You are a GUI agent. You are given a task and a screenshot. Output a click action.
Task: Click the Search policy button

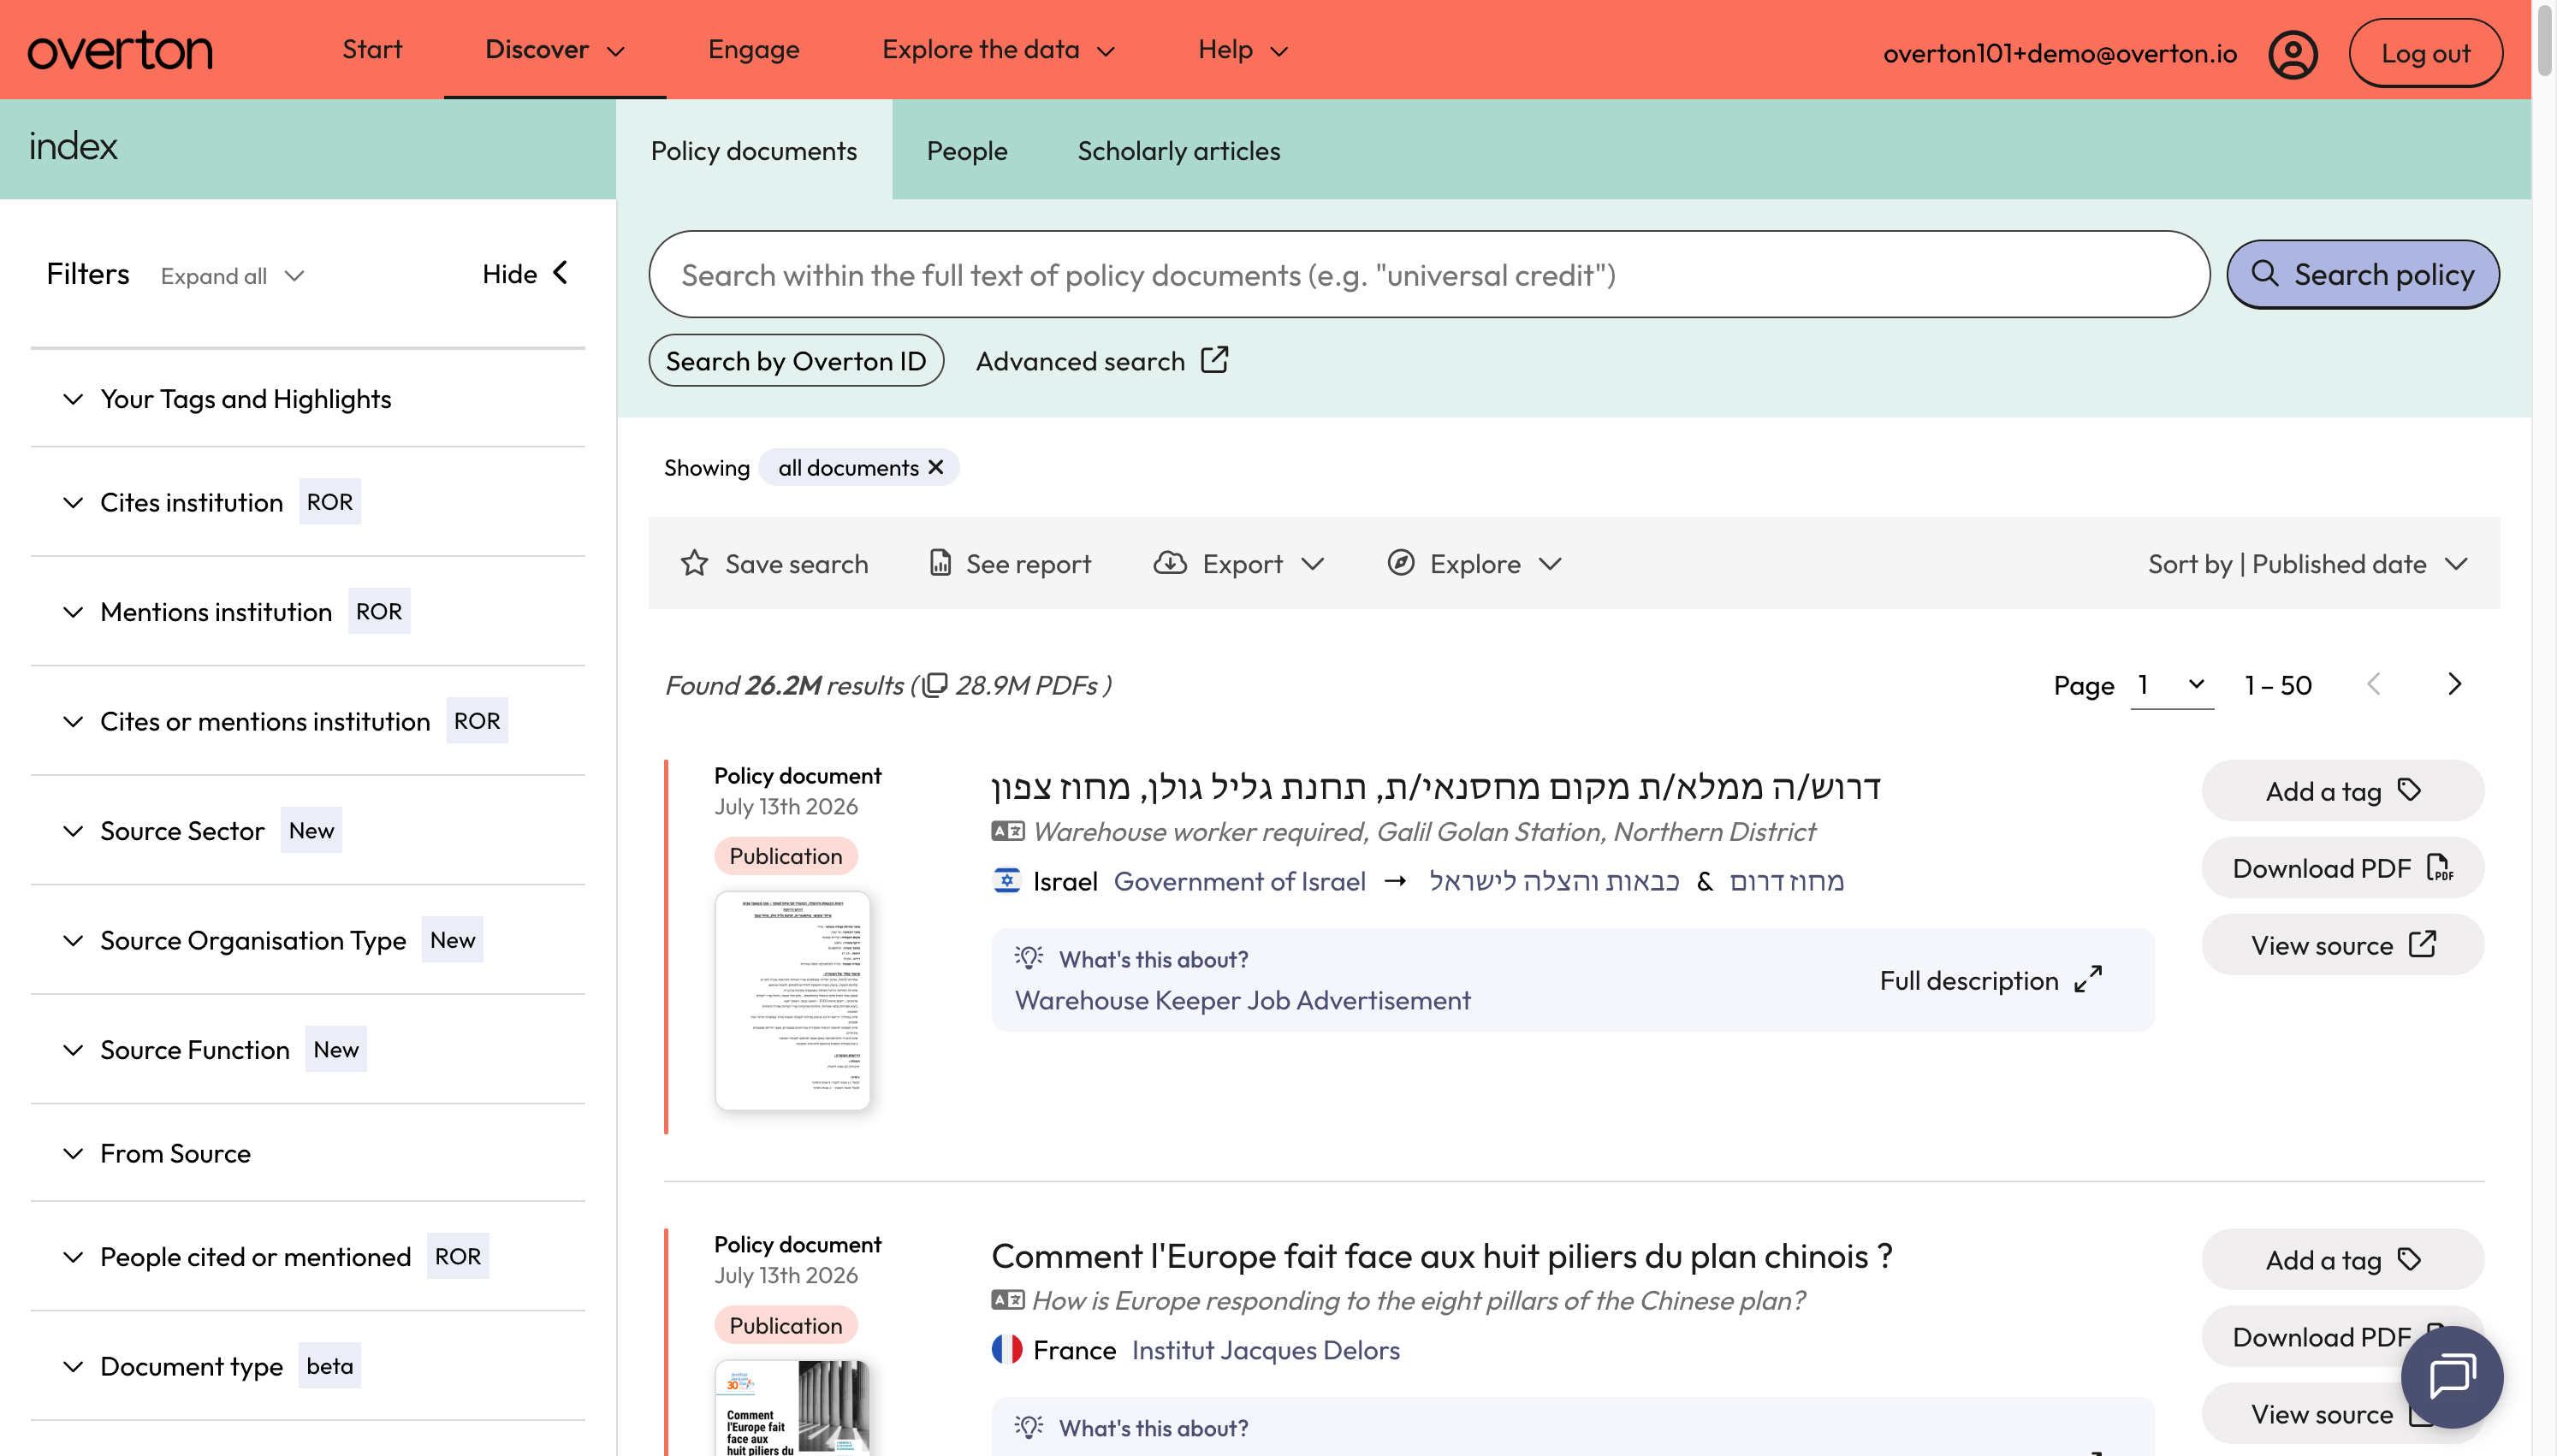(x=2362, y=273)
